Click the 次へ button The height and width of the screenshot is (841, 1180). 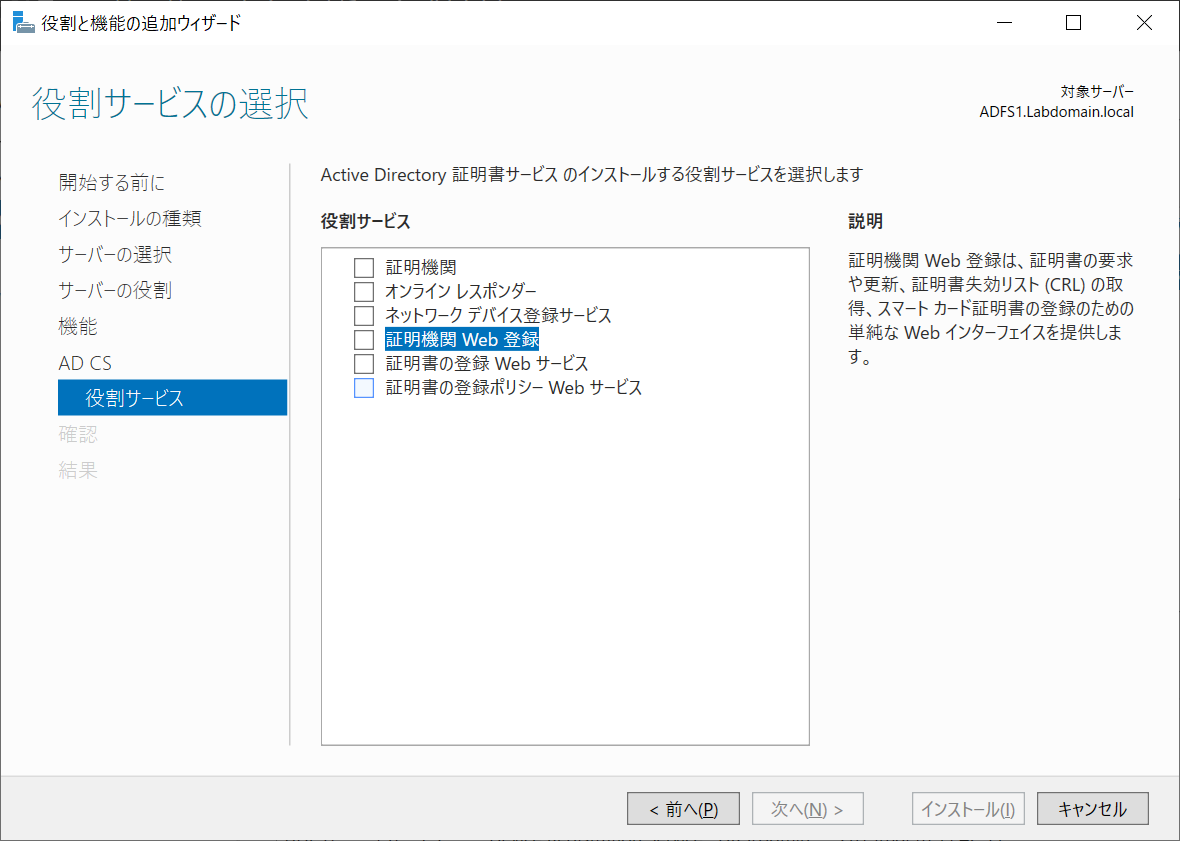807,808
